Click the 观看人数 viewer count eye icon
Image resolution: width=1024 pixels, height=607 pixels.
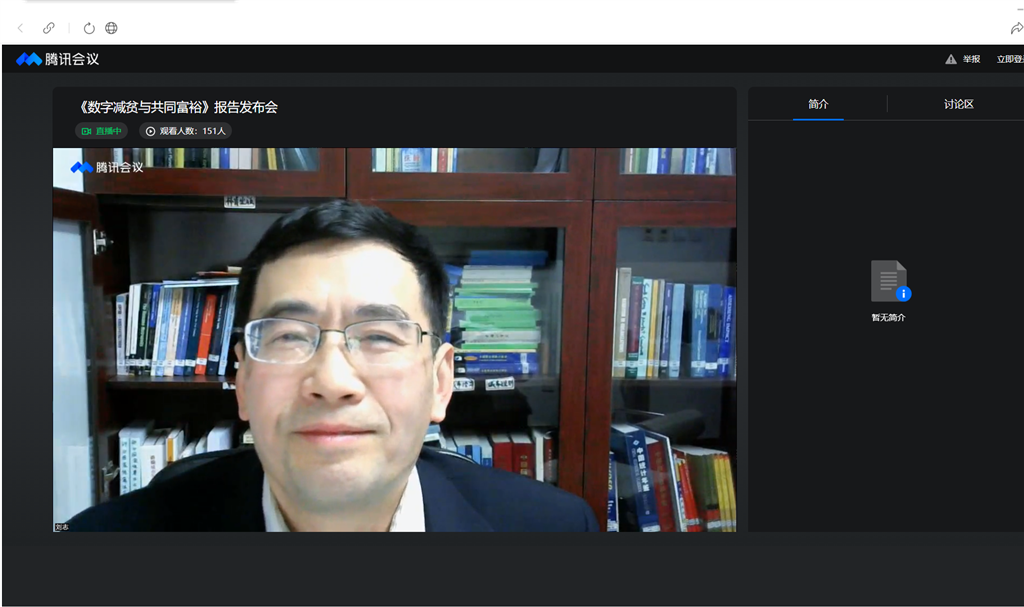(x=151, y=131)
